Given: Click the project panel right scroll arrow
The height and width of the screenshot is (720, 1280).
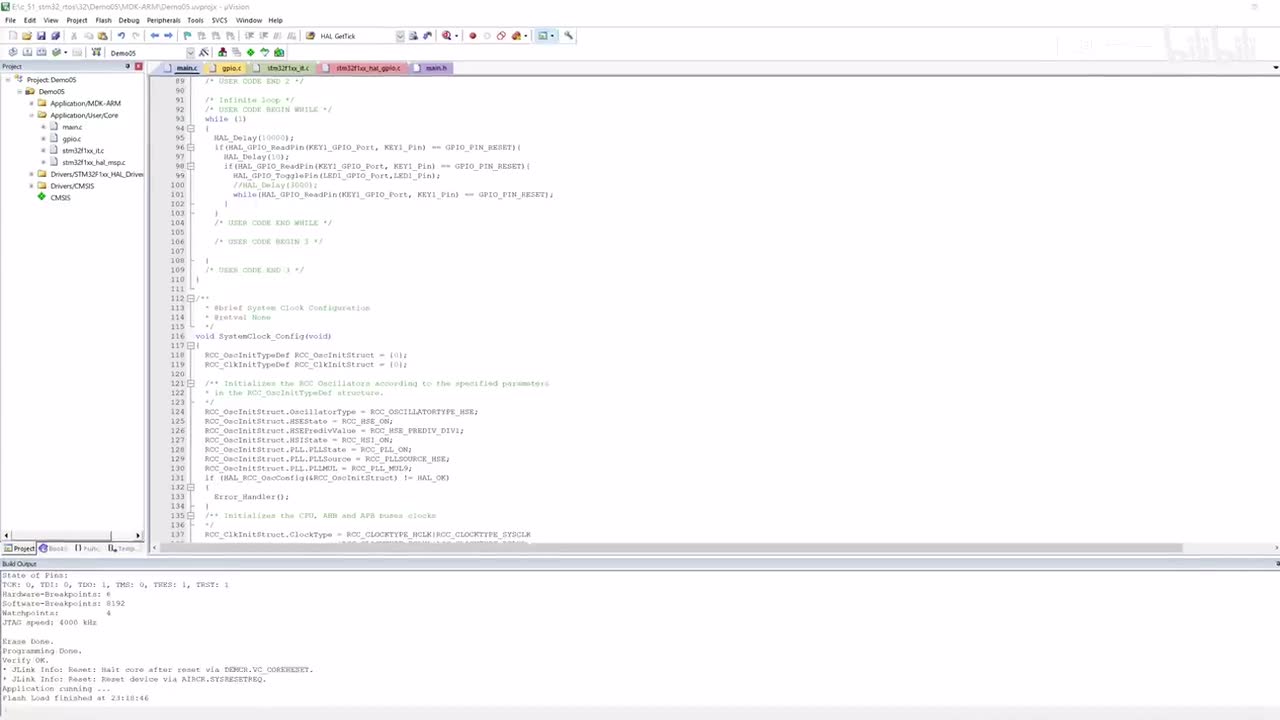Looking at the screenshot, I should 138,536.
